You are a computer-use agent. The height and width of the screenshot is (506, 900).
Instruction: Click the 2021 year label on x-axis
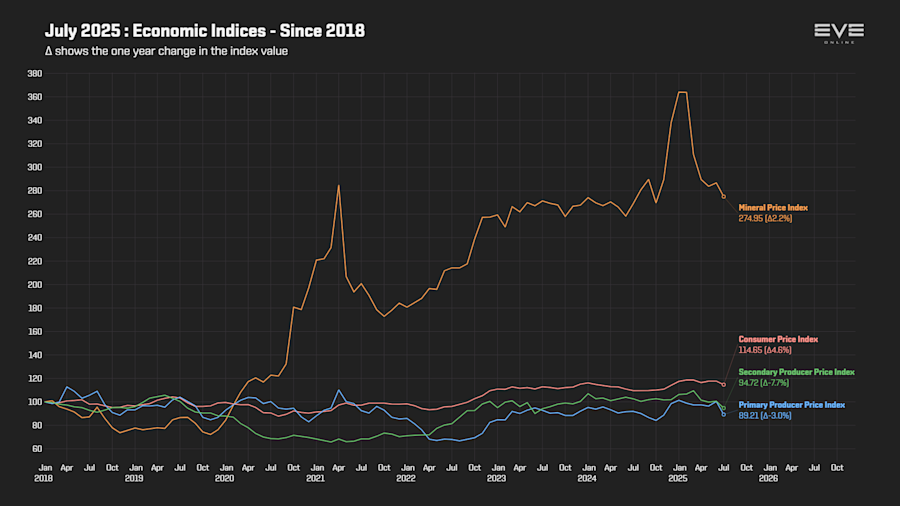(314, 478)
